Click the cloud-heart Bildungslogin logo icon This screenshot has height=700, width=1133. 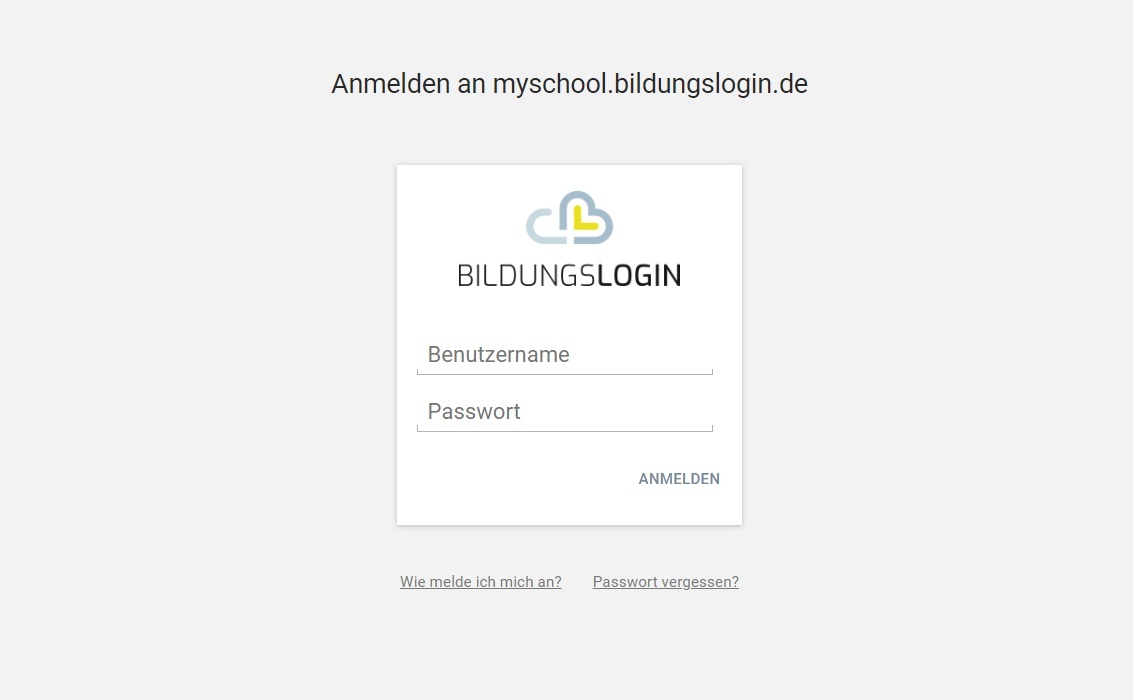click(569, 217)
